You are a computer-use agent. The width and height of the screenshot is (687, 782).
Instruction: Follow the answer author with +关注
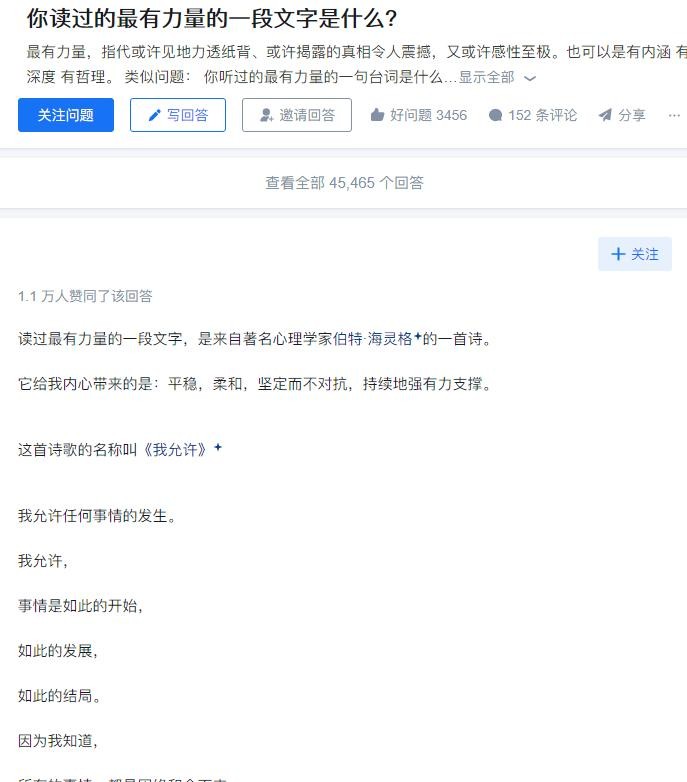coord(635,254)
